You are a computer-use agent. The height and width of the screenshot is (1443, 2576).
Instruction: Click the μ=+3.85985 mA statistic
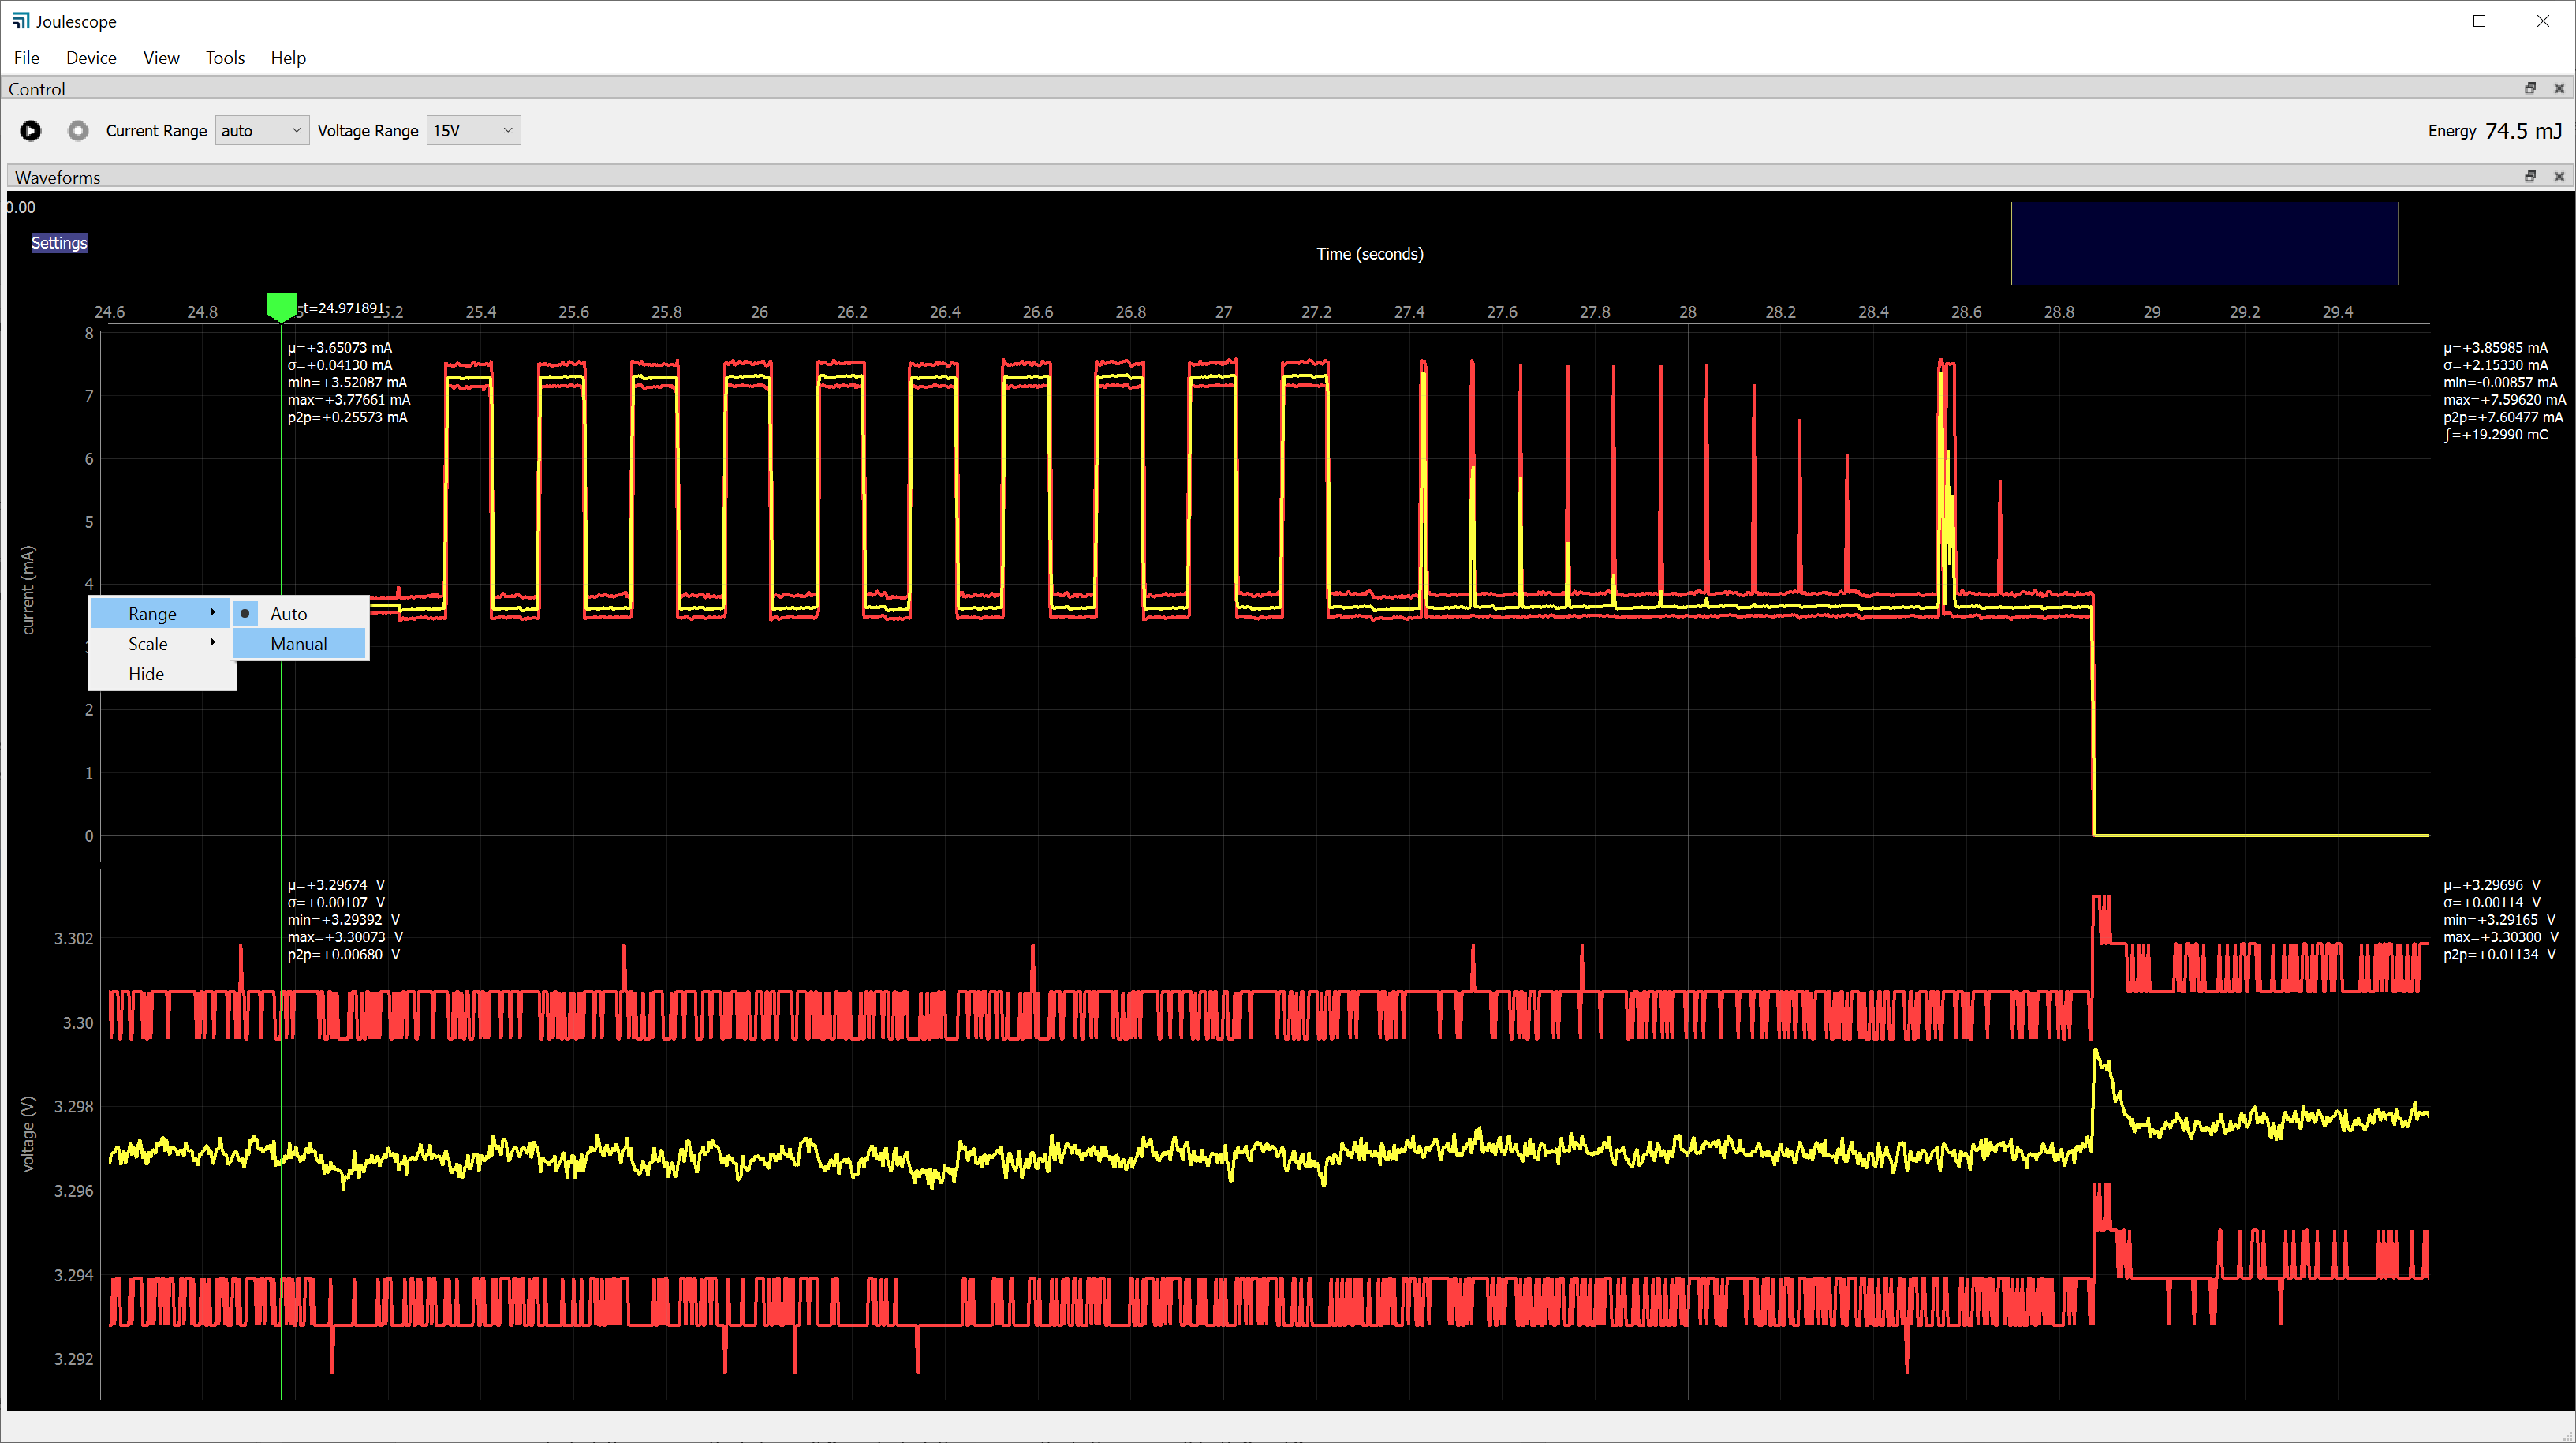[x=2495, y=348]
